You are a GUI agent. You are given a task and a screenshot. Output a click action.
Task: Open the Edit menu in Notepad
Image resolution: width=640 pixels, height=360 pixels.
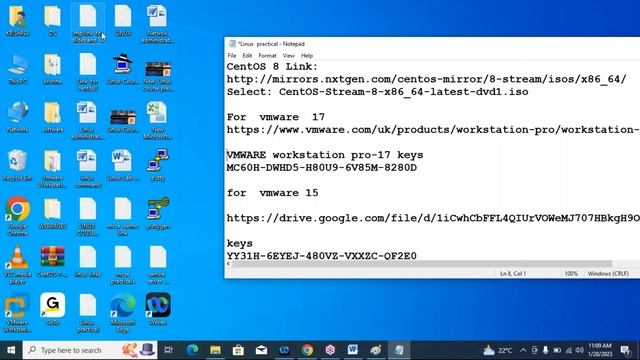coord(247,56)
